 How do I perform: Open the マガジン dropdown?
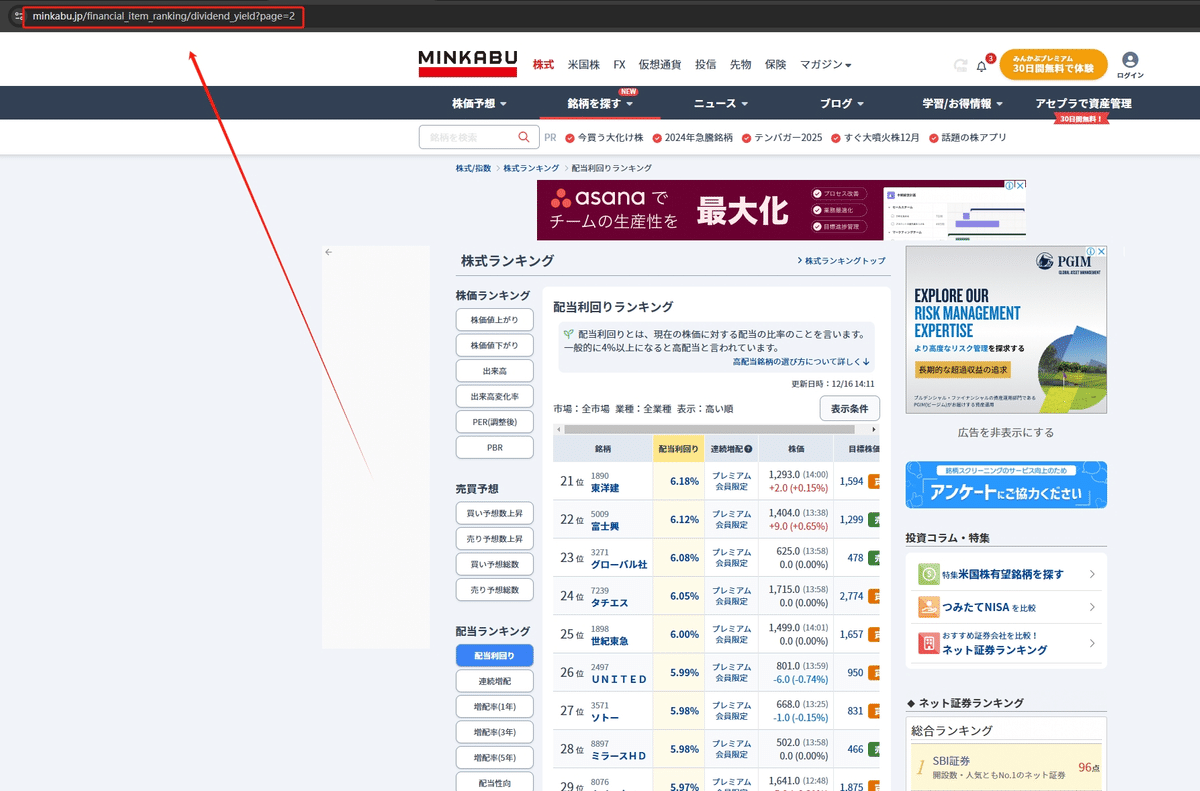point(825,64)
